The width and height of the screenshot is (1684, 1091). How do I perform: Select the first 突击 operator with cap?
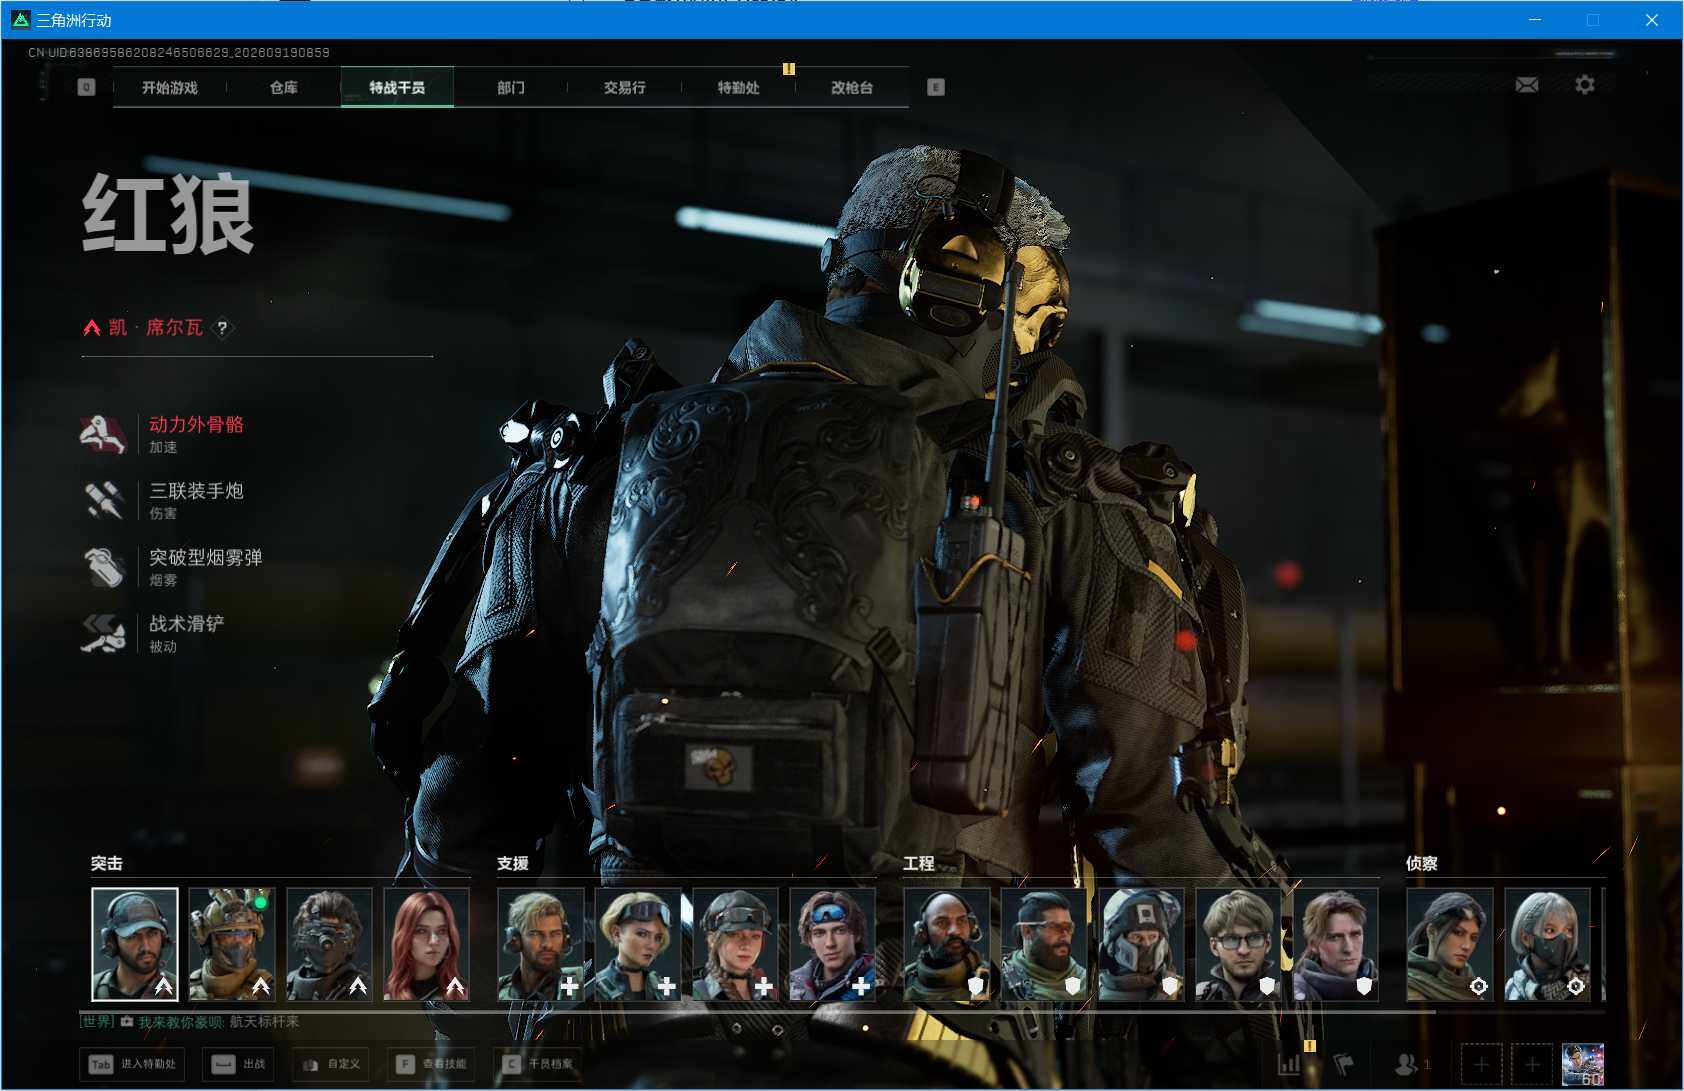point(135,944)
